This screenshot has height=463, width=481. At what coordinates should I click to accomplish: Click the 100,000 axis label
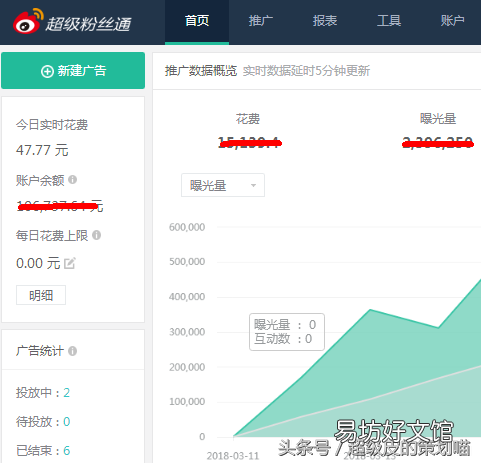pyautogui.click(x=187, y=401)
